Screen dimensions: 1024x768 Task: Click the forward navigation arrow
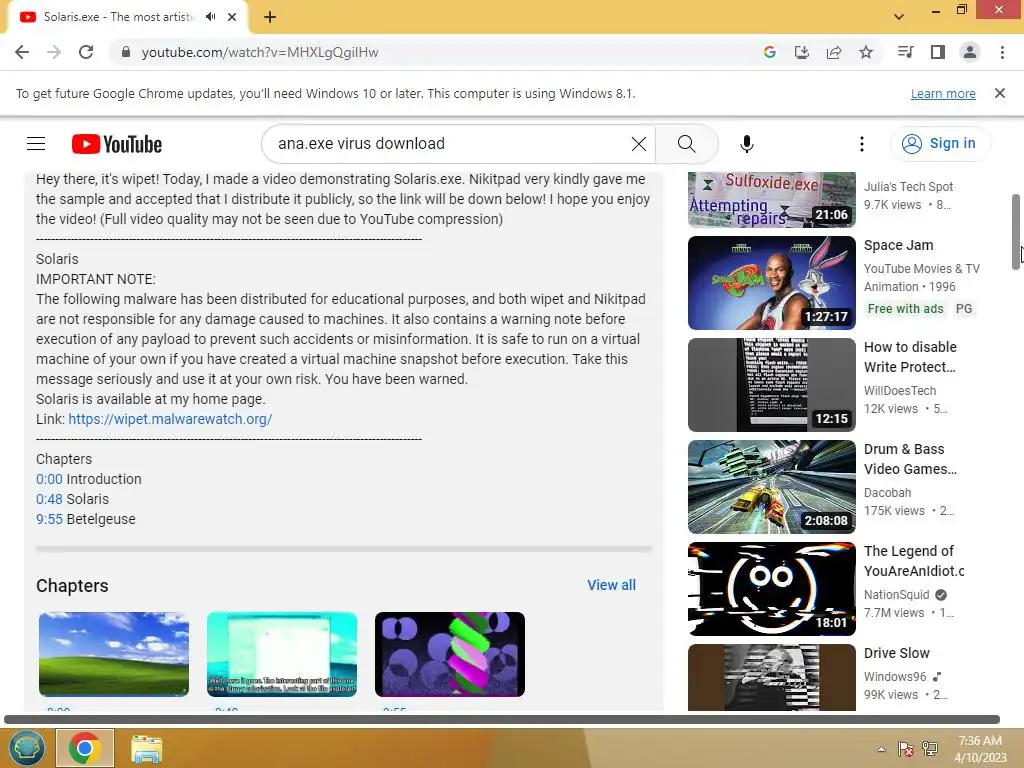pyautogui.click(x=54, y=52)
